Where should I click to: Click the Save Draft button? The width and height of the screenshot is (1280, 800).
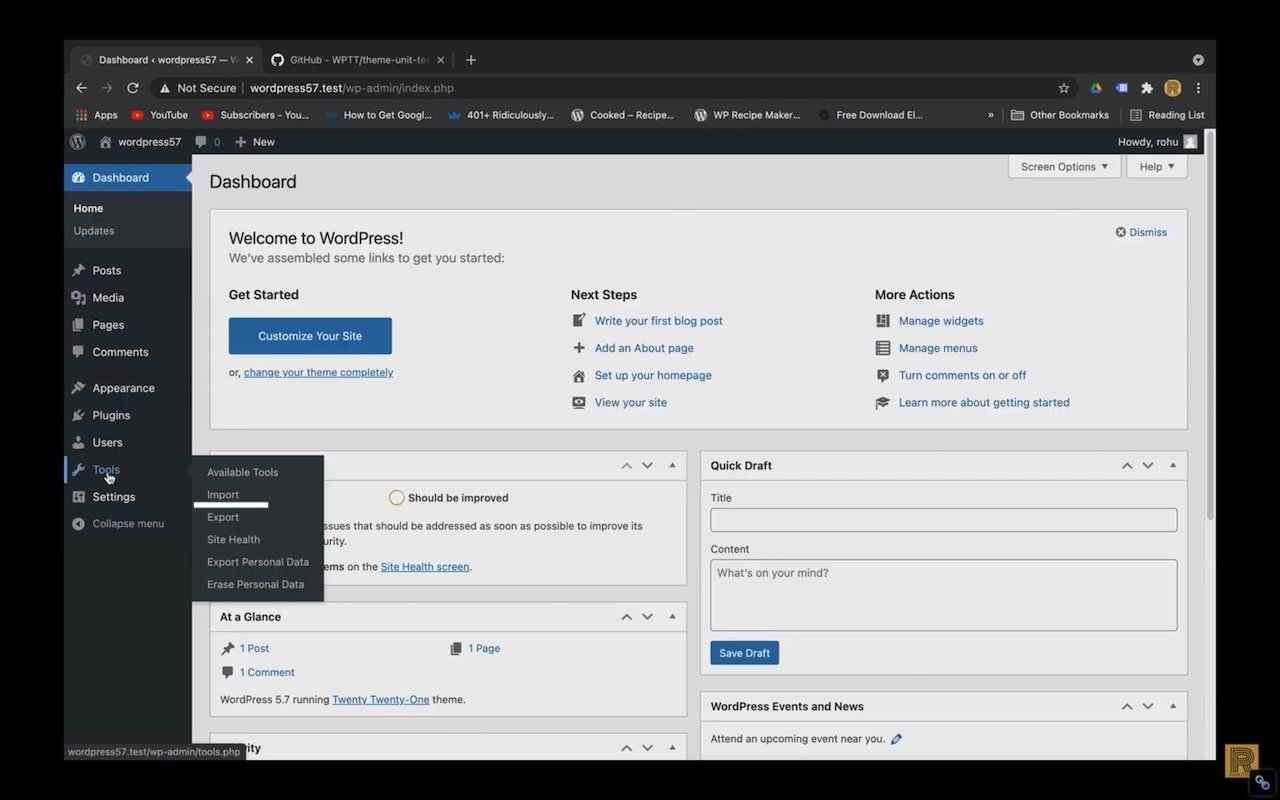point(745,653)
